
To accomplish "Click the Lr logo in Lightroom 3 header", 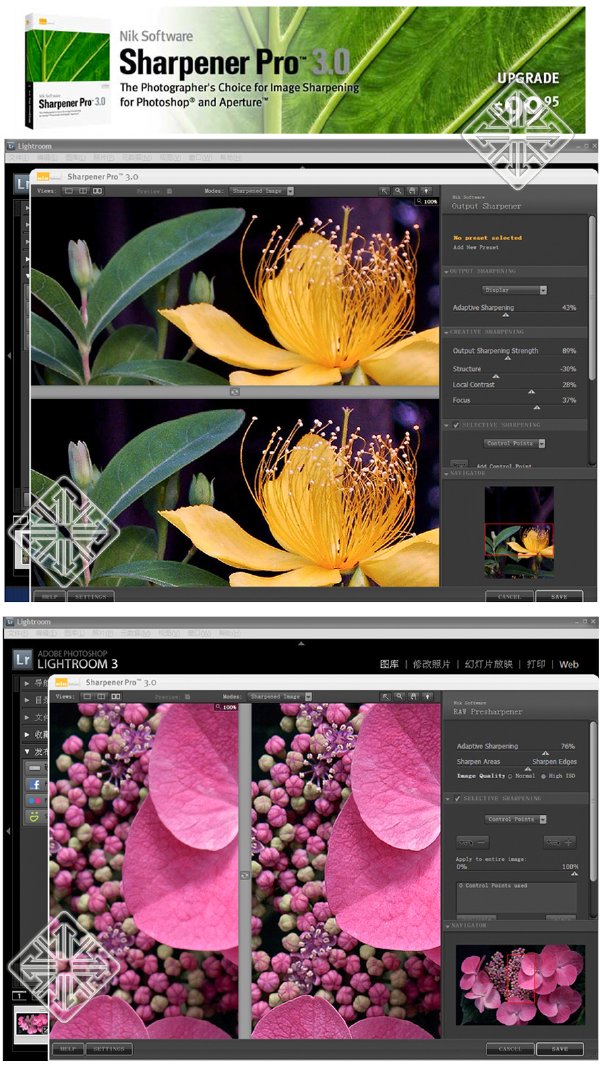I will [x=23, y=660].
